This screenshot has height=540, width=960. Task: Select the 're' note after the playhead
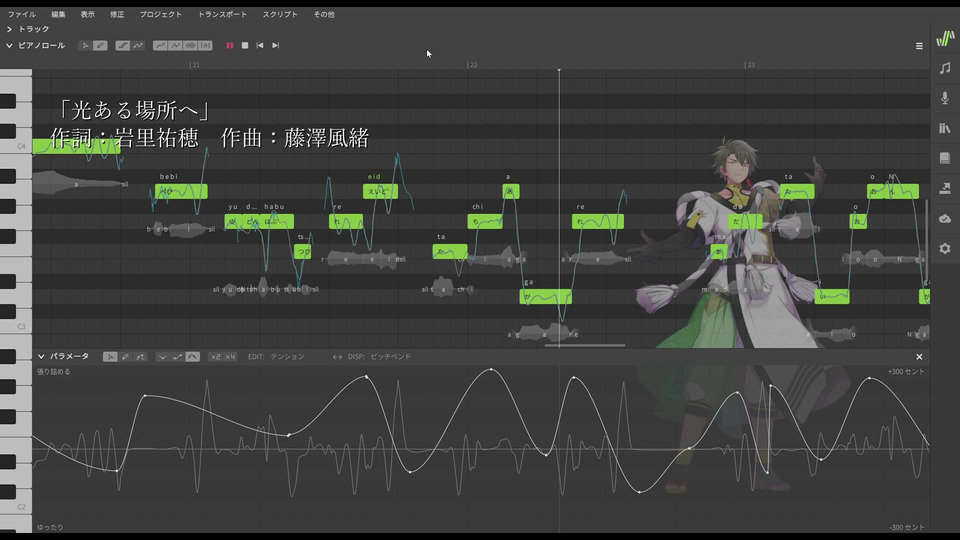coord(598,221)
